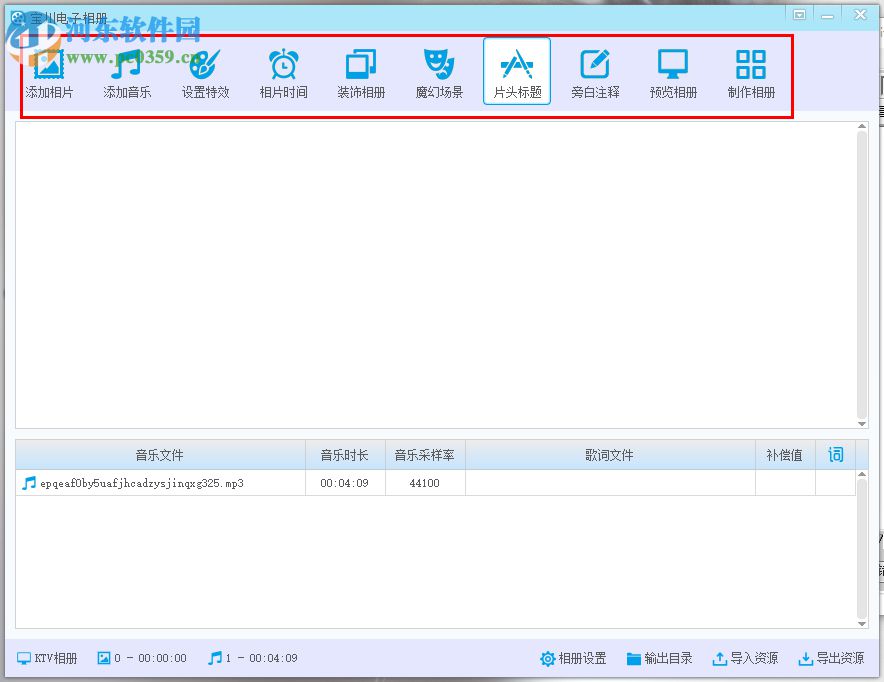Click the photo count 0 - 00:00:00 indicator
This screenshot has width=884, height=682.
[x=142, y=658]
